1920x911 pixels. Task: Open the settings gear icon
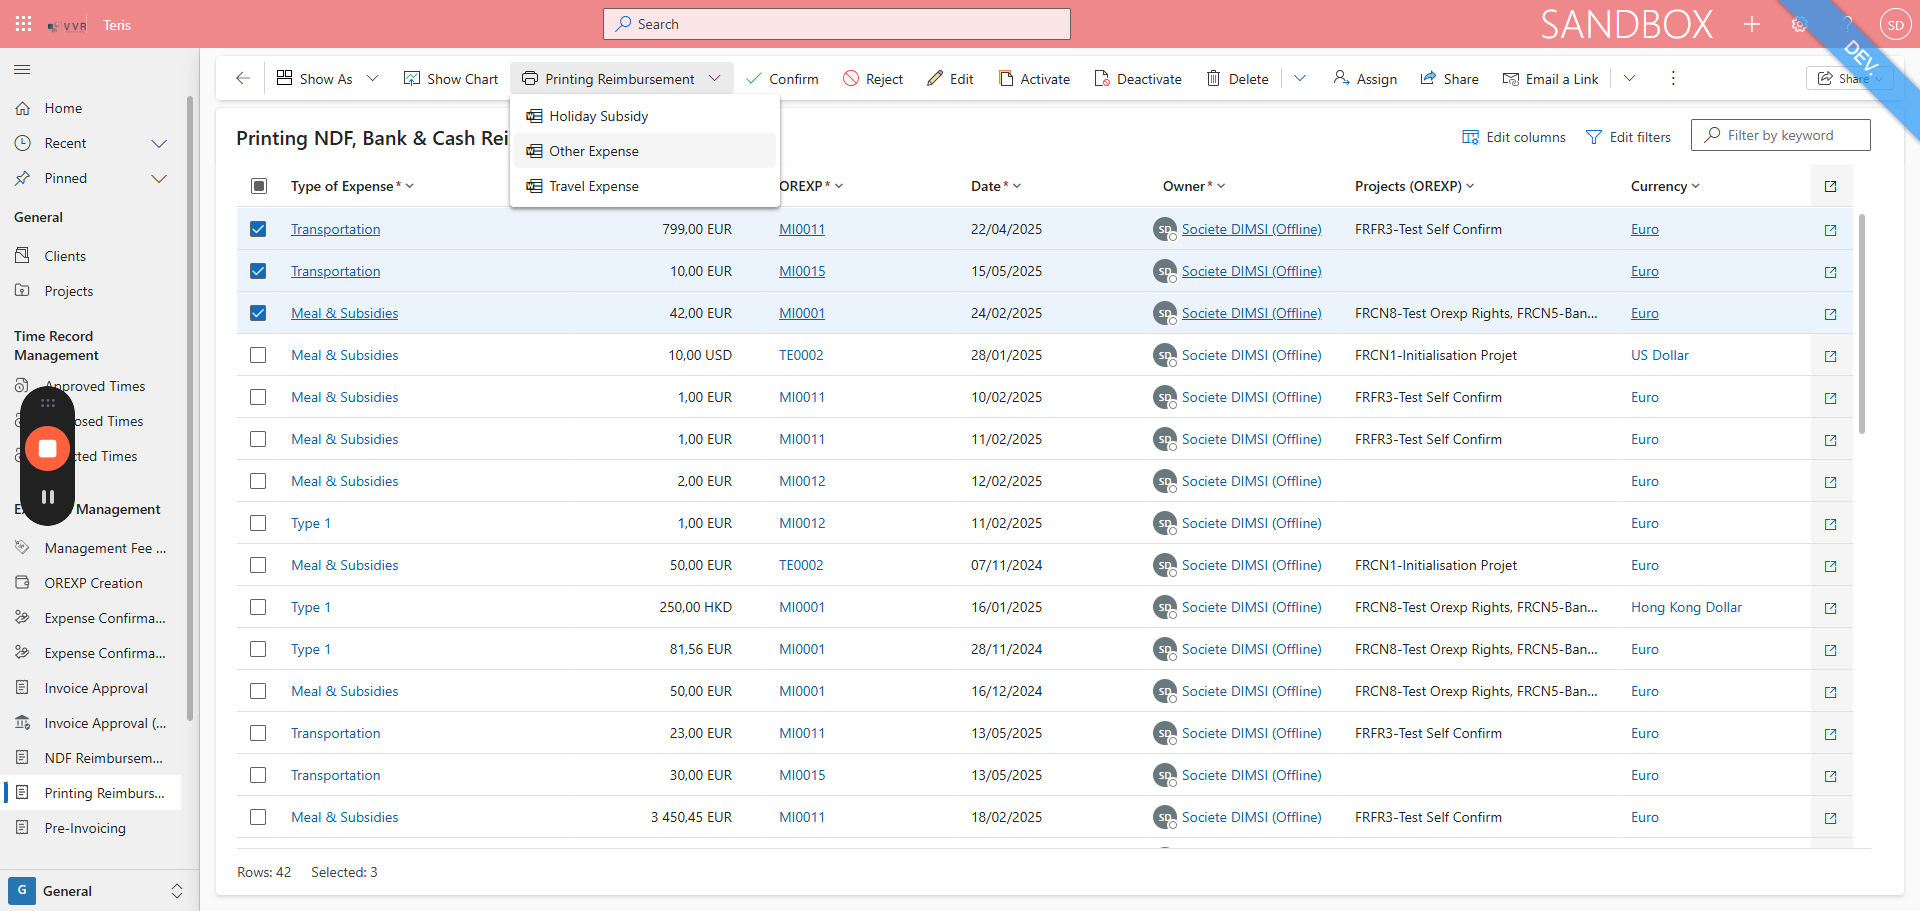pyautogui.click(x=1799, y=24)
